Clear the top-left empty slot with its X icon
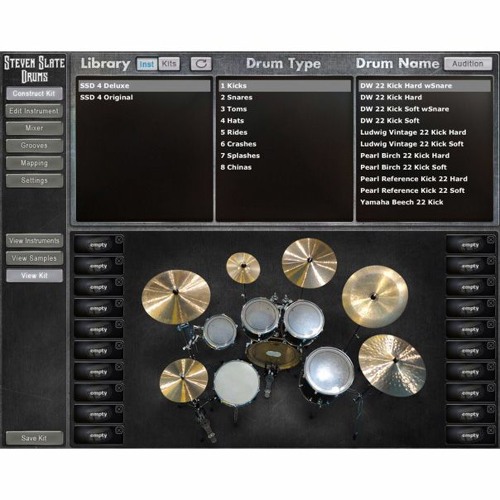This screenshot has width=500, height=500. tap(119, 239)
